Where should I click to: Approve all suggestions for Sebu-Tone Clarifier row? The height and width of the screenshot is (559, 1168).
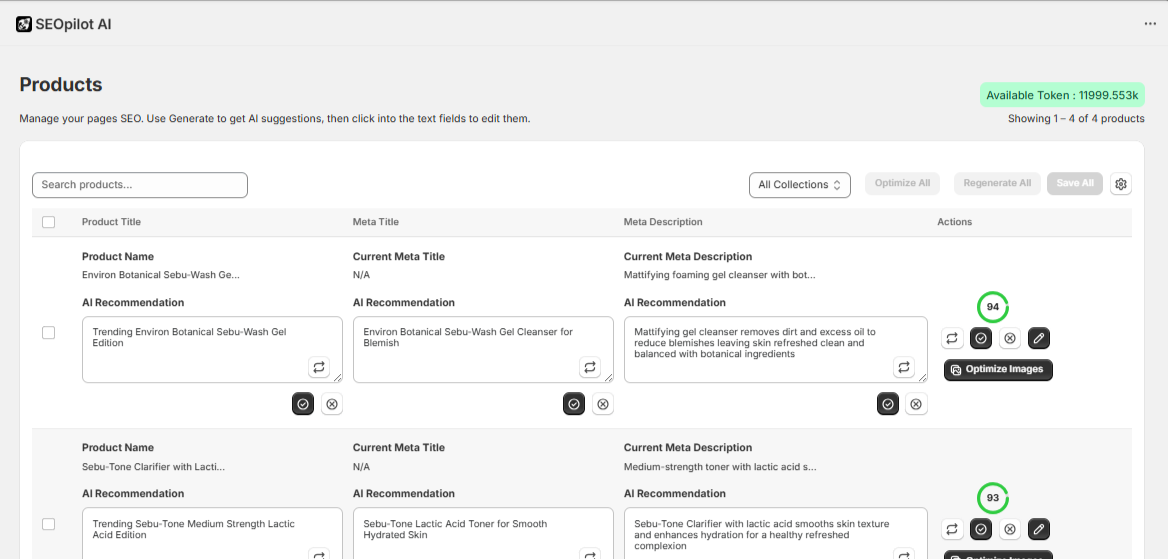pos(981,529)
